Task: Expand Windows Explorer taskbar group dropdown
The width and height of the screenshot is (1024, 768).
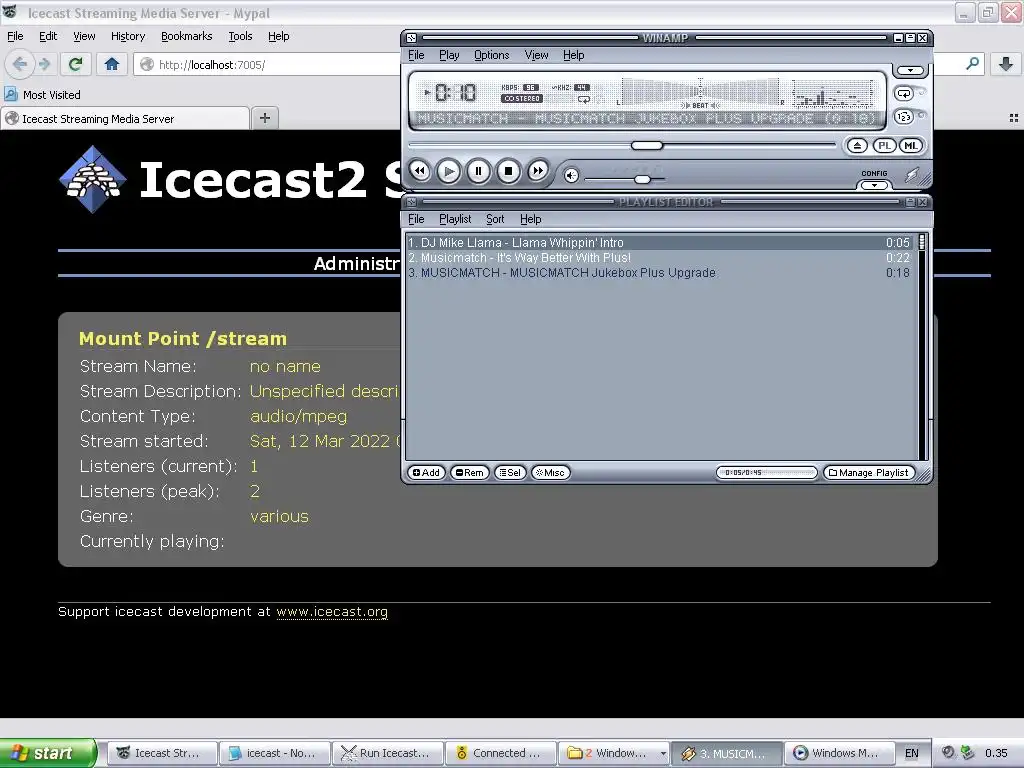Action: click(664, 753)
